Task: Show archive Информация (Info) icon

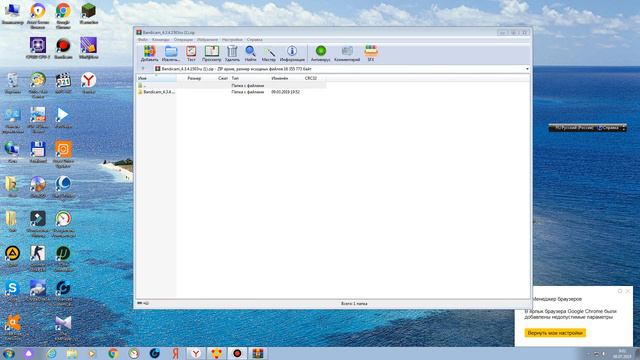Action: [x=292, y=53]
